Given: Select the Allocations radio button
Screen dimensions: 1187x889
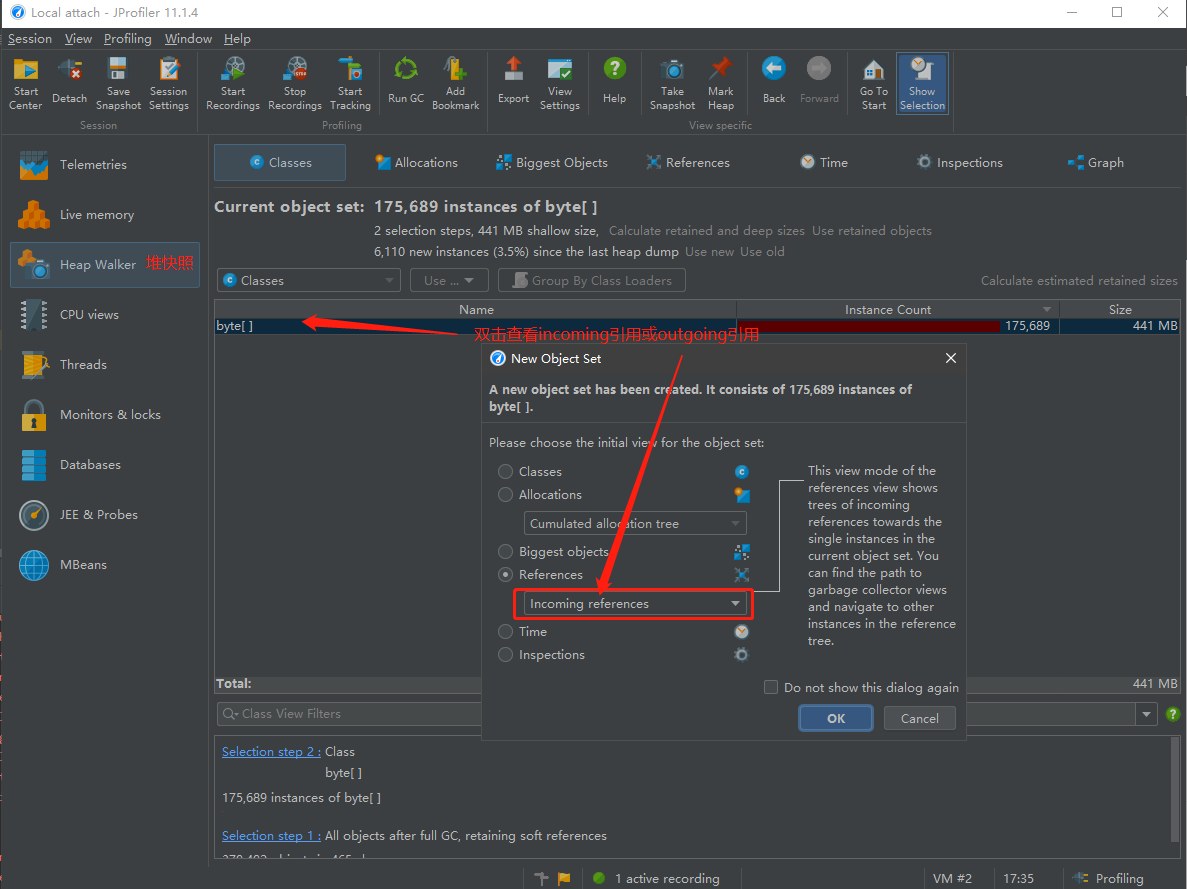Looking at the screenshot, I should tap(508, 494).
